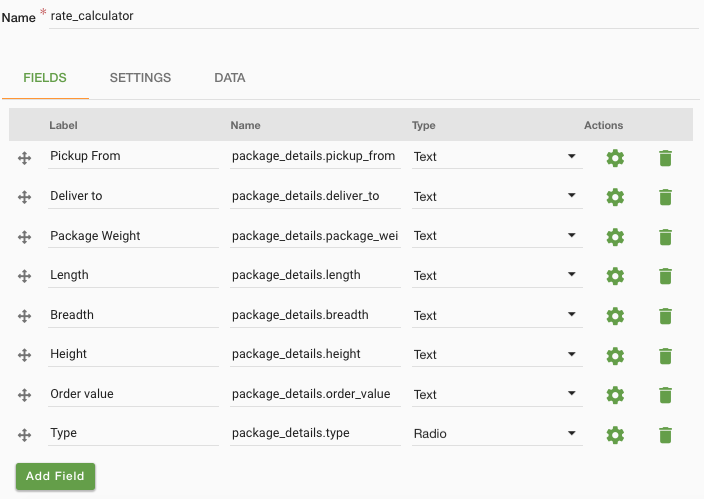Open settings gear for Pickup From field
The width and height of the screenshot is (704, 499).
(x=615, y=158)
